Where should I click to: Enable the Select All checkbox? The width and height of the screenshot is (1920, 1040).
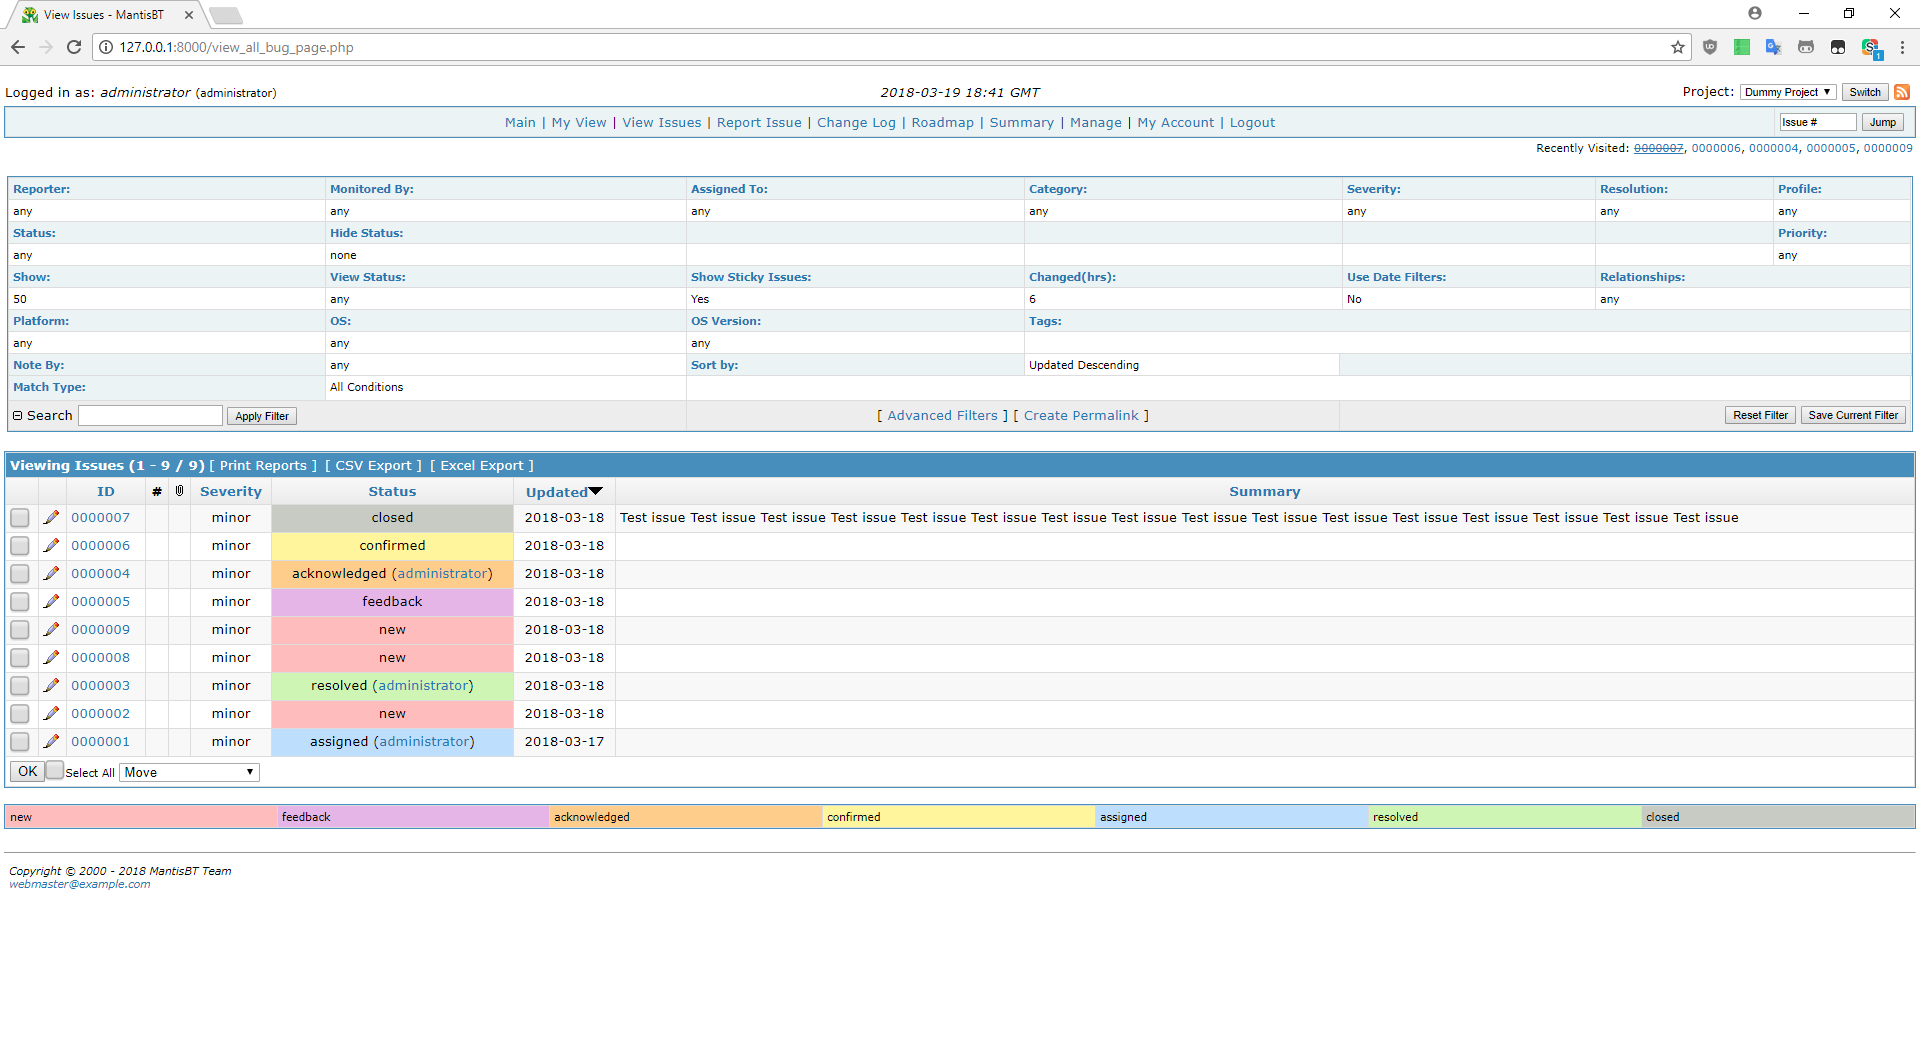coord(56,771)
